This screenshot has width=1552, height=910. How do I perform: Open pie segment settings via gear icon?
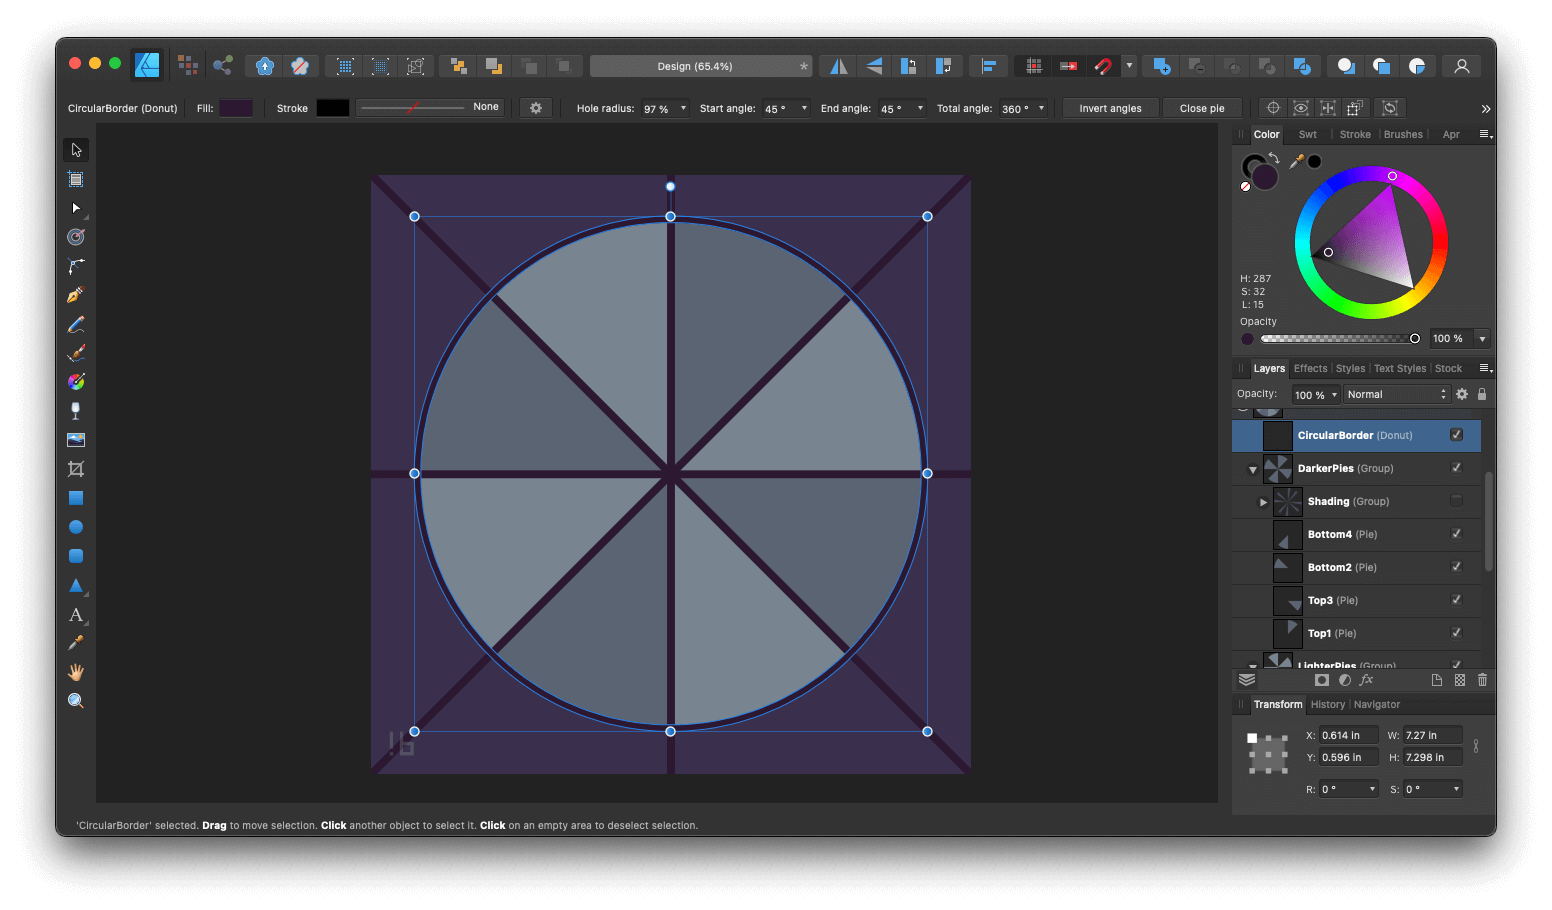pyautogui.click(x=536, y=107)
